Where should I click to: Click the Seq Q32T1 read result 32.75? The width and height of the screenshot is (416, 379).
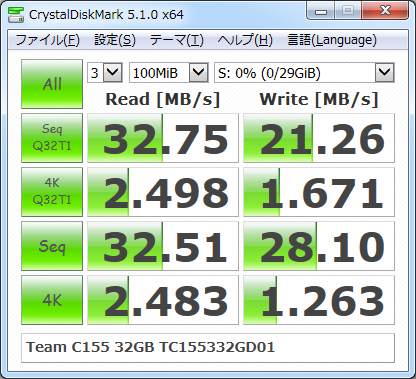coord(163,138)
